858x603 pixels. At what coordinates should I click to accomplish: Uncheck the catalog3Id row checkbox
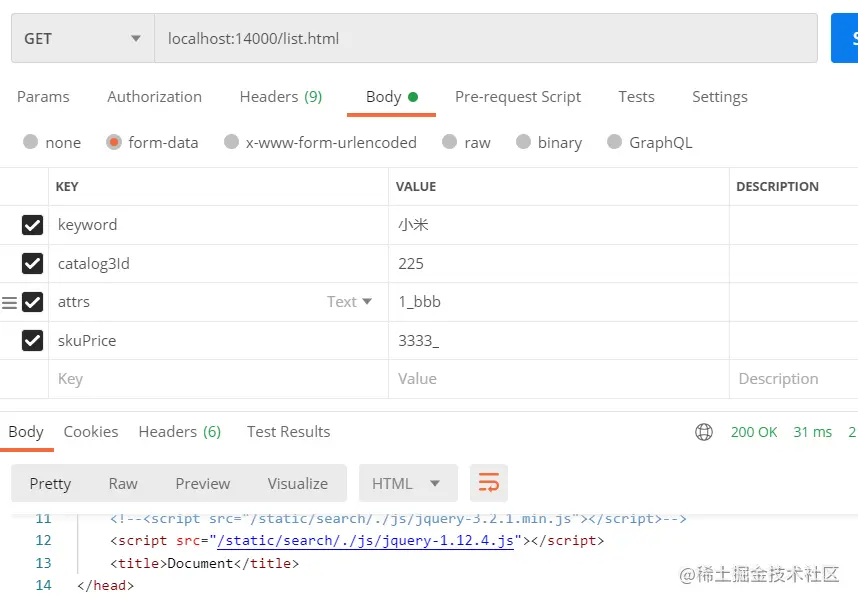(32, 264)
